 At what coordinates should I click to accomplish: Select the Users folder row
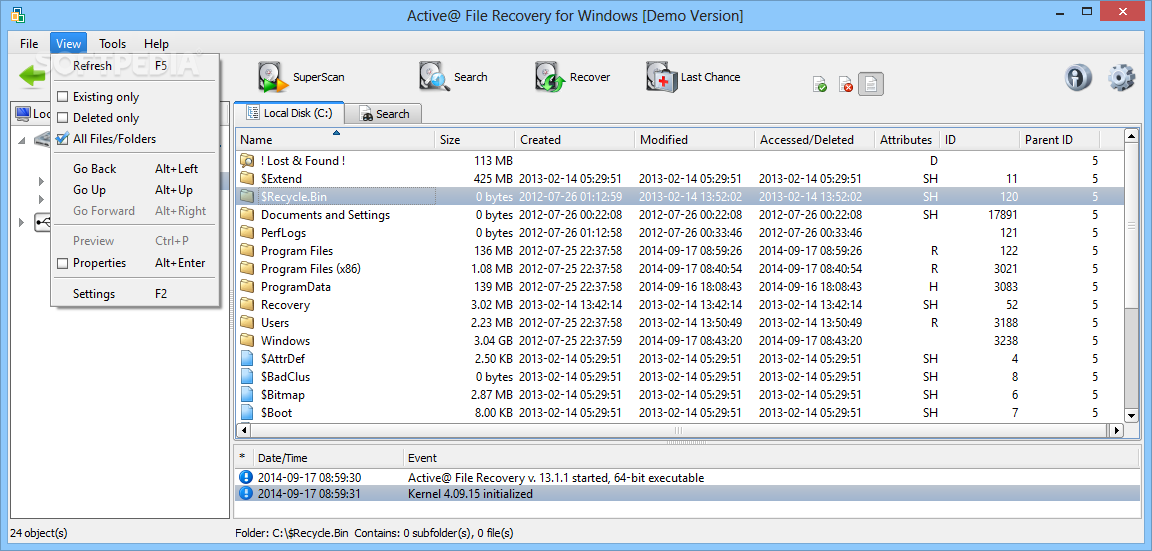pyautogui.click(x=678, y=323)
